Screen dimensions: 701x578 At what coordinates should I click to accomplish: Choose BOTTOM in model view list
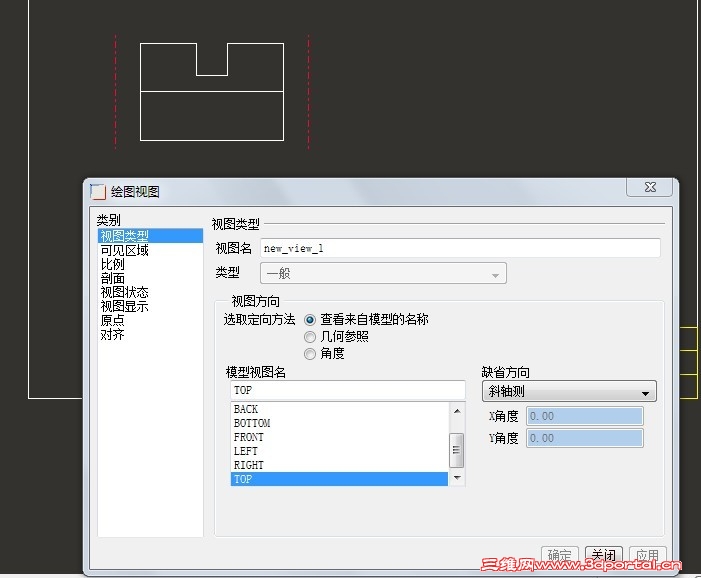pyautogui.click(x=339, y=423)
